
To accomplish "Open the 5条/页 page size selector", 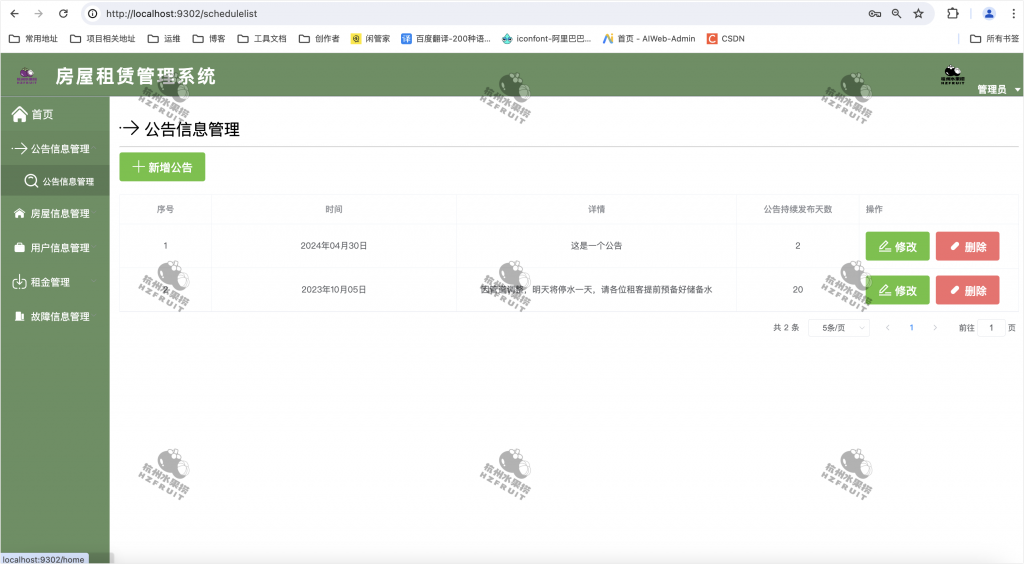I will 839,328.
